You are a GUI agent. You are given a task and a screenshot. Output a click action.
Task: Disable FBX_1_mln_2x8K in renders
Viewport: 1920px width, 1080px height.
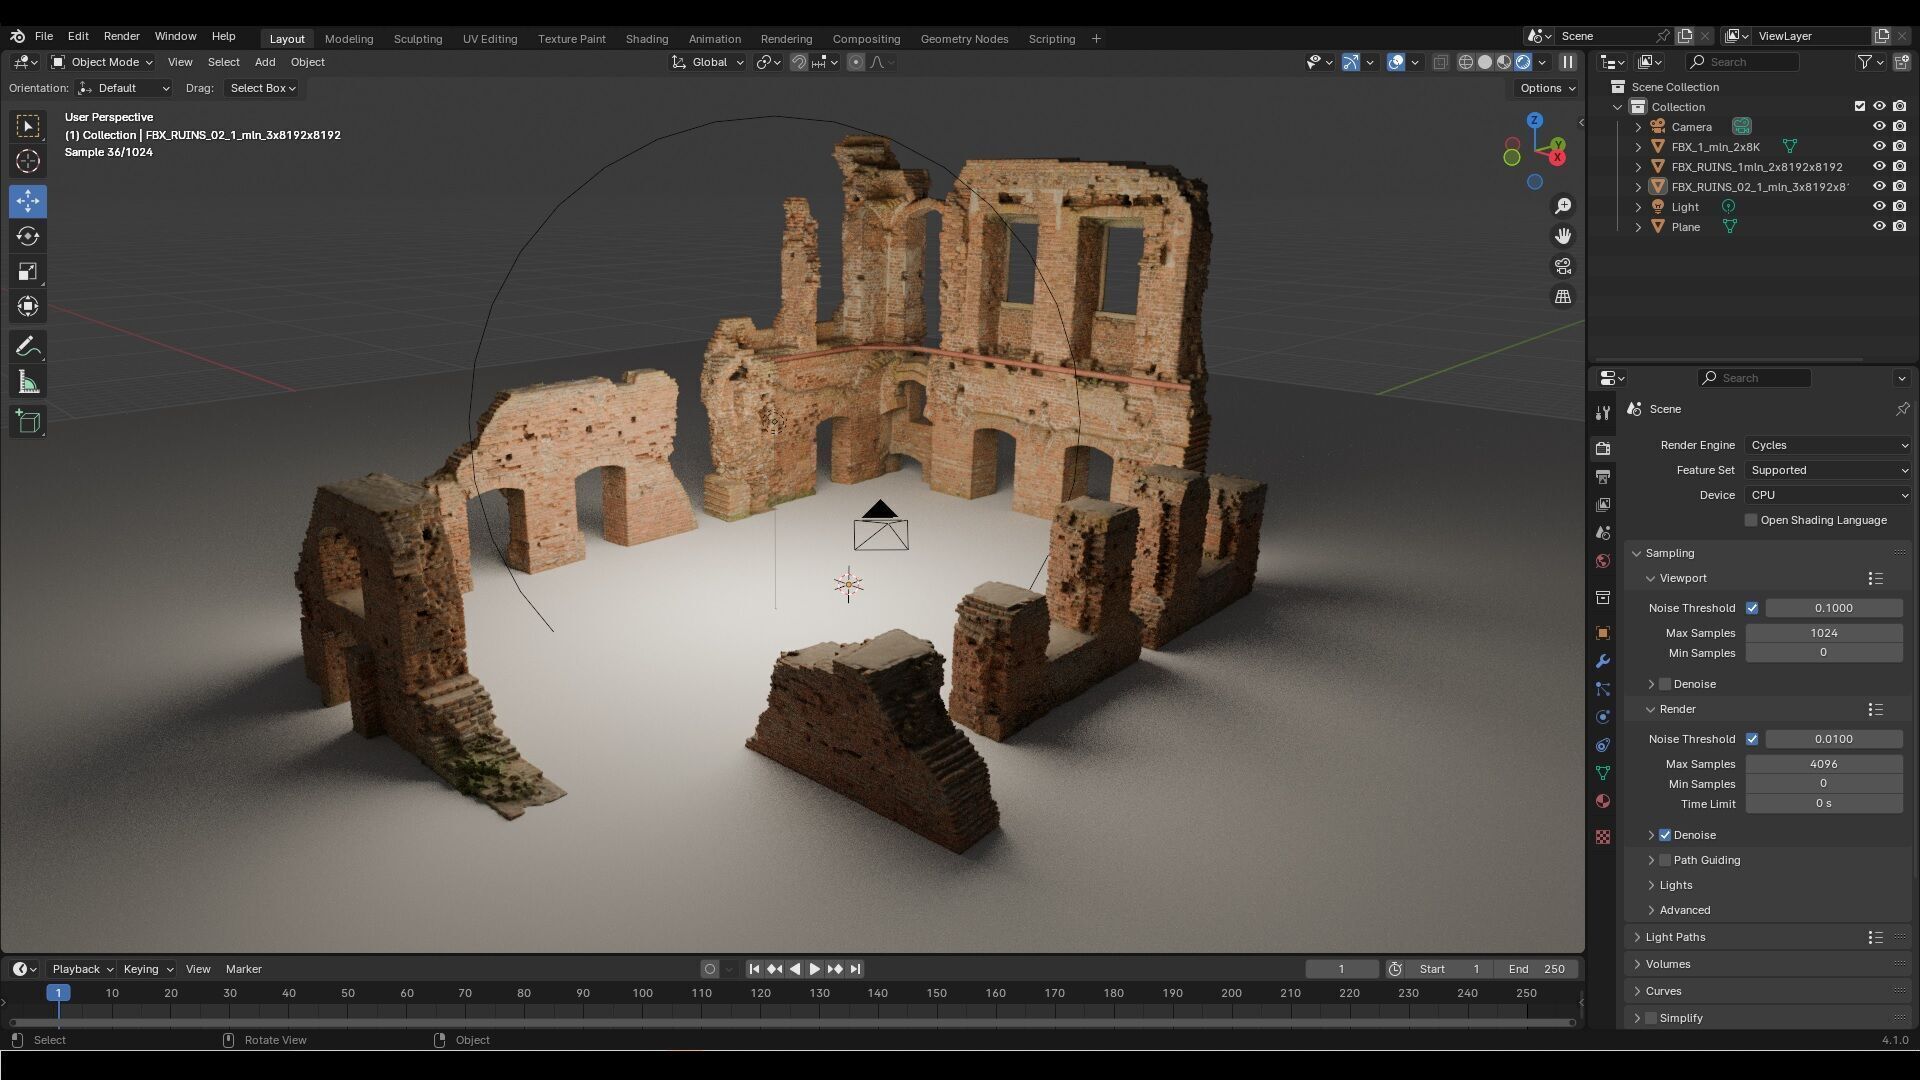(1899, 147)
